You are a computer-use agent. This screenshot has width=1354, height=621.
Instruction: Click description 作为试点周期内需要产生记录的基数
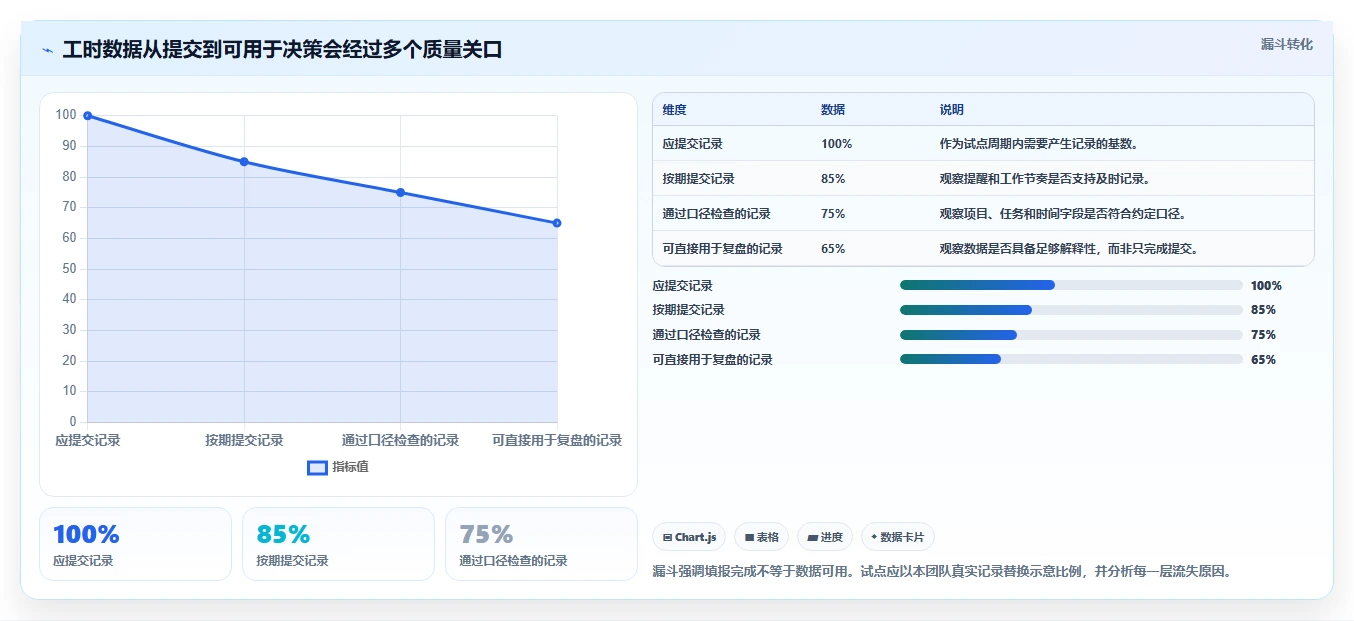pos(1039,144)
